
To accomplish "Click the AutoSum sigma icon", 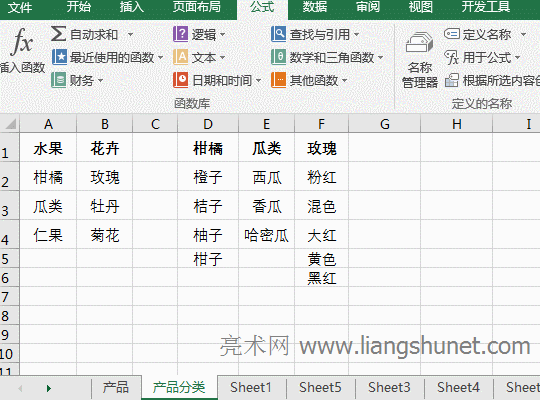I will [x=59, y=34].
